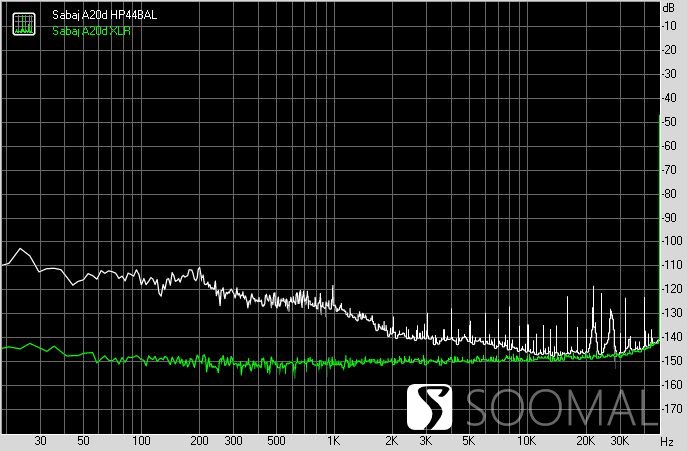Click the 5K frequency axis label
687x451 pixels.
[x=468, y=441]
